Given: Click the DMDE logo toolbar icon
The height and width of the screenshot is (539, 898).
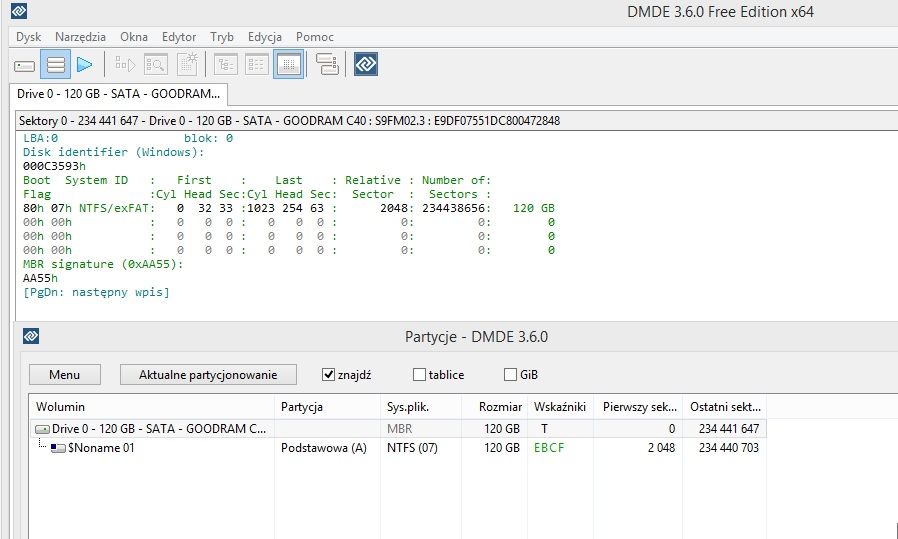Looking at the screenshot, I should (365, 64).
